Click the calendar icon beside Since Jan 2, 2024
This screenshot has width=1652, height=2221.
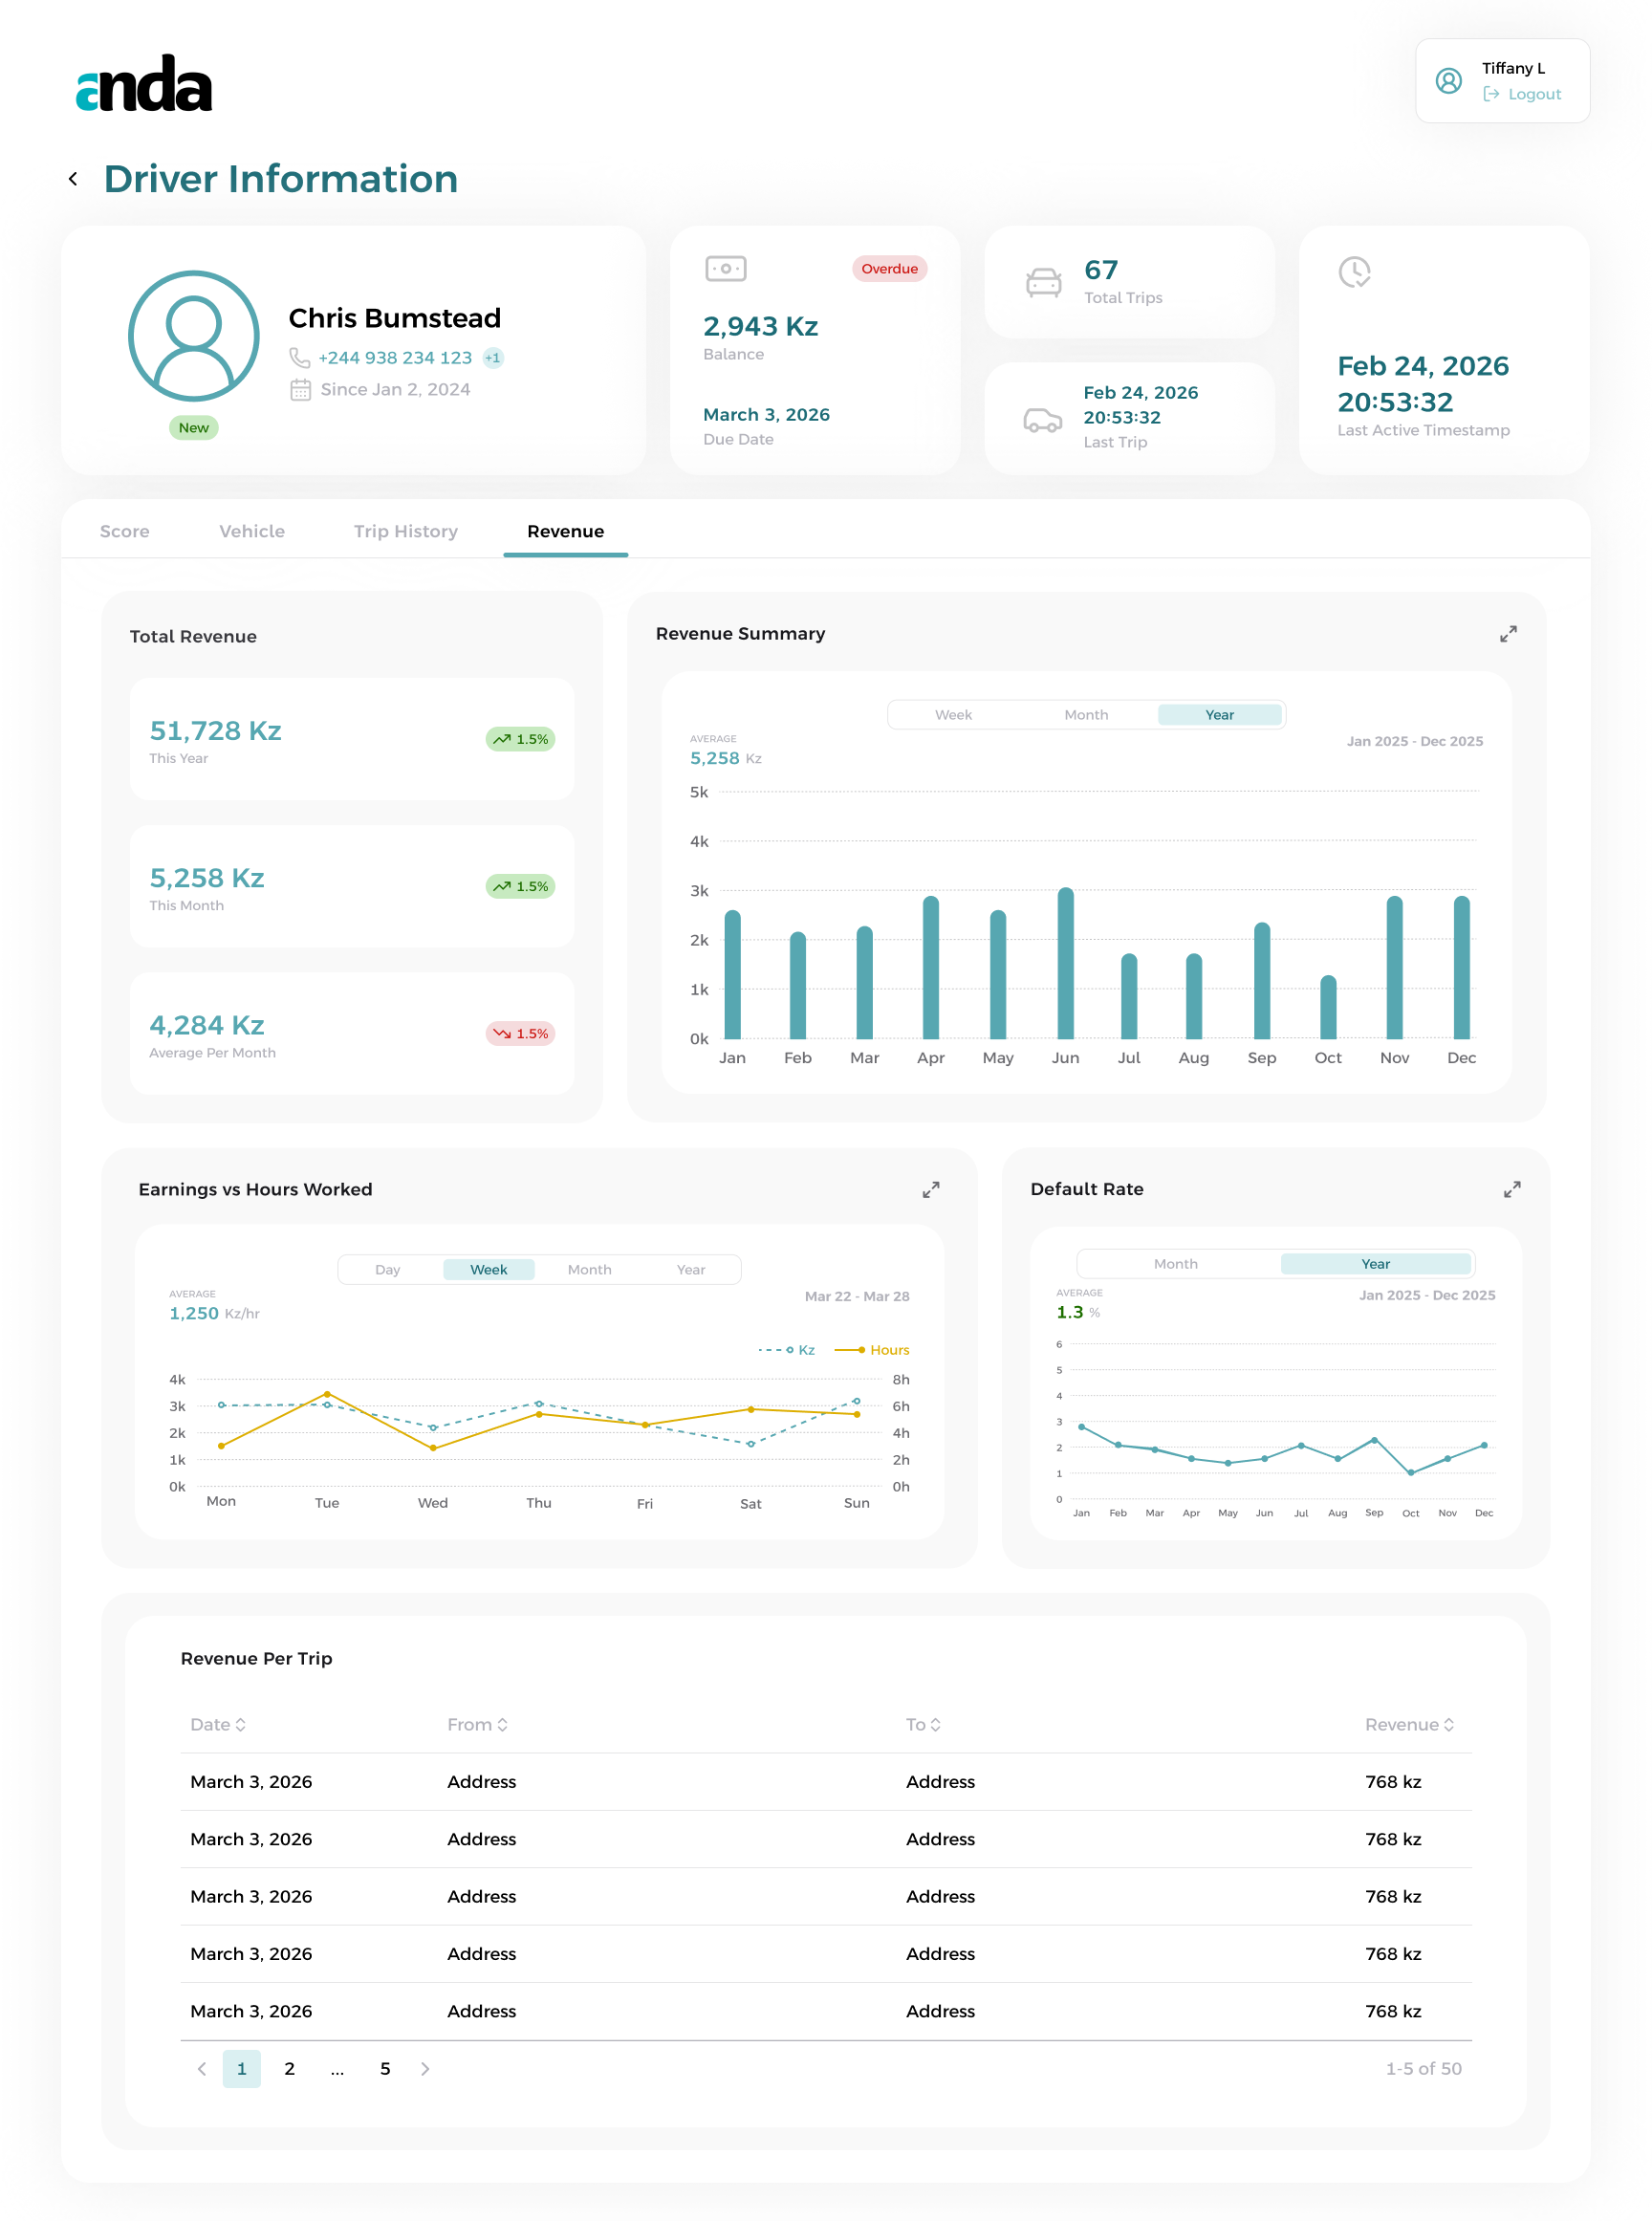[300, 389]
